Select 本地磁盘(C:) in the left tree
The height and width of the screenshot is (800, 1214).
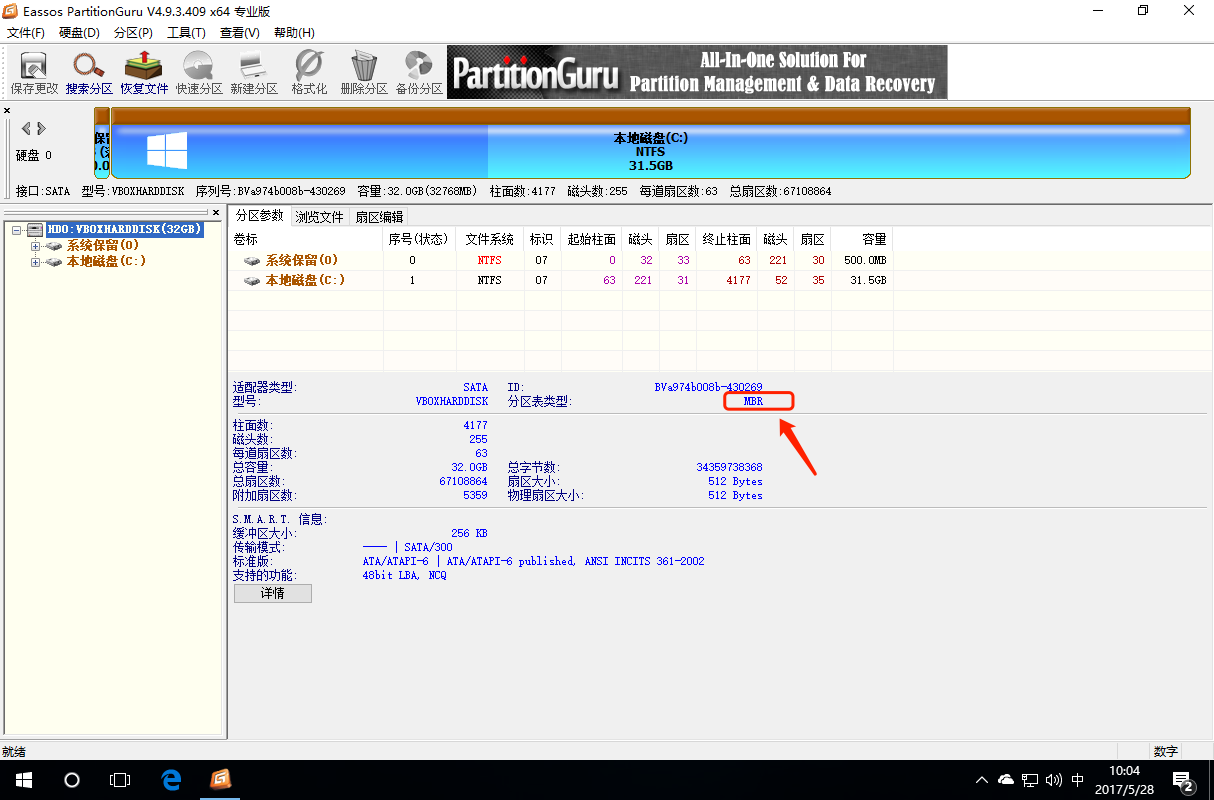(106, 262)
